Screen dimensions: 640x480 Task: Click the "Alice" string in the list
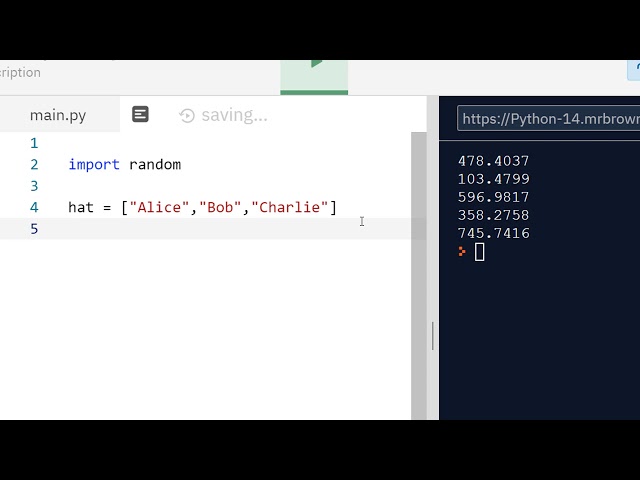[159, 207]
